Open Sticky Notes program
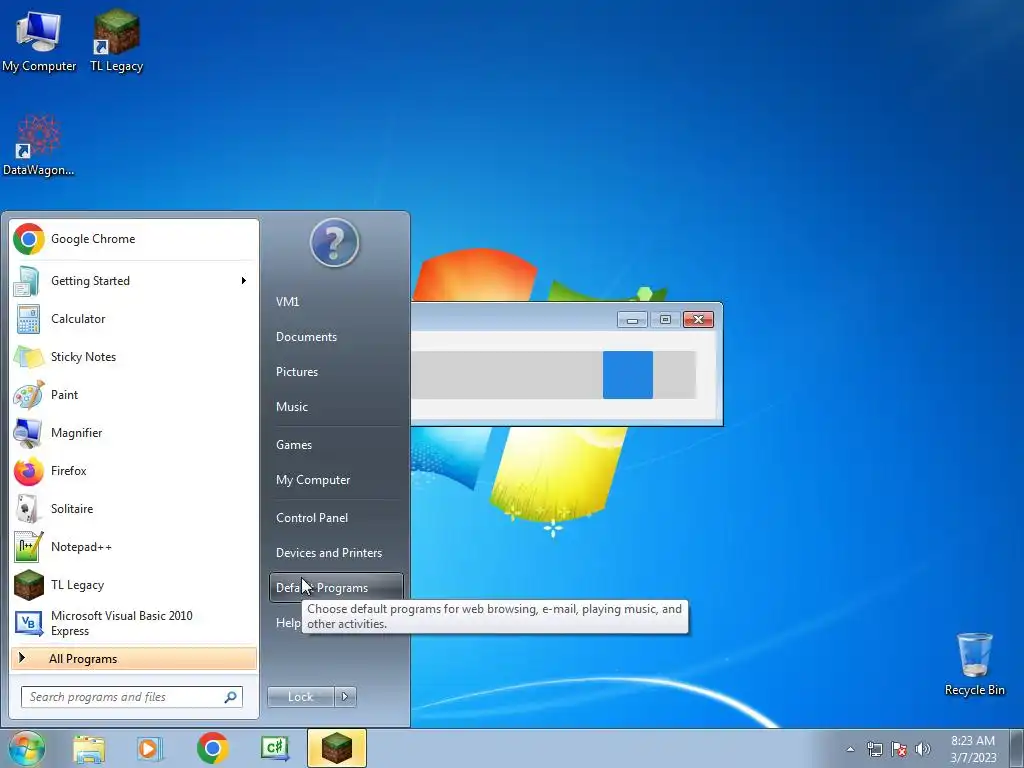The image size is (1024, 768). 134,357
